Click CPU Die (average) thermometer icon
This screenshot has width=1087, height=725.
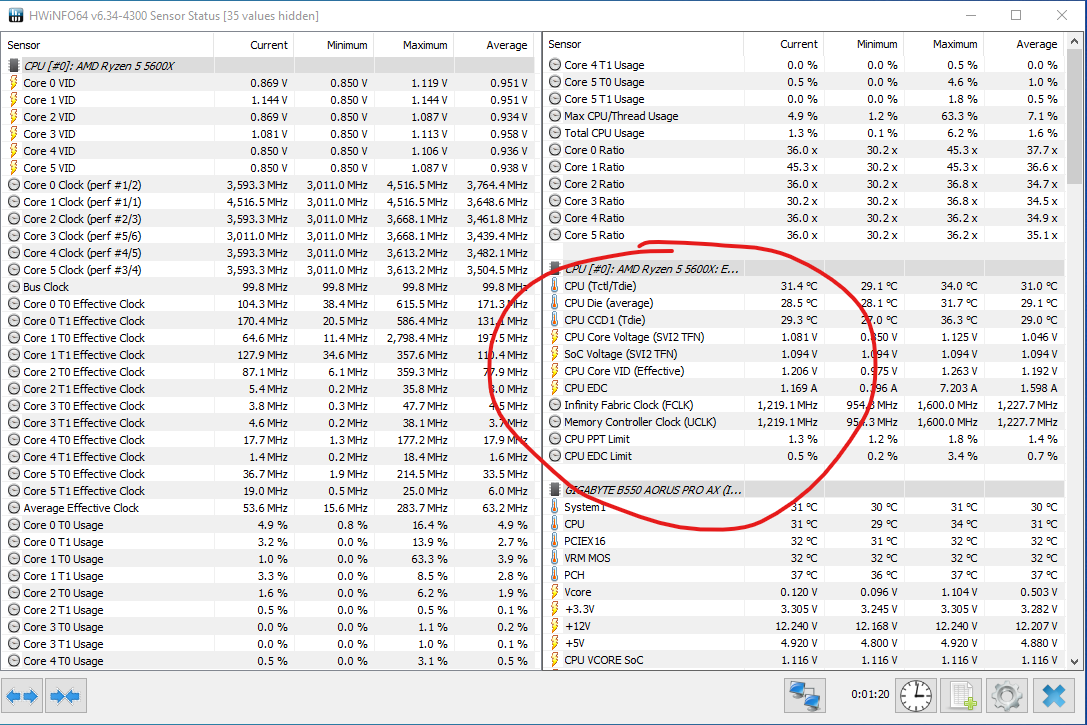(x=555, y=303)
